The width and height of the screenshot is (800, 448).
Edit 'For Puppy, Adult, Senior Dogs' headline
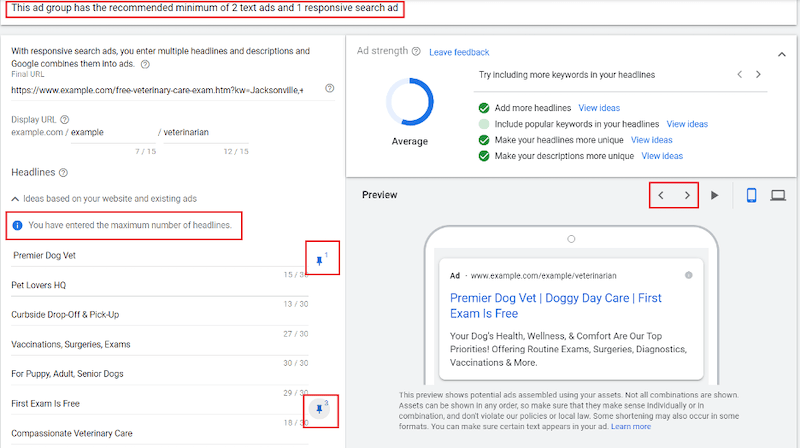(x=160, y=374)
